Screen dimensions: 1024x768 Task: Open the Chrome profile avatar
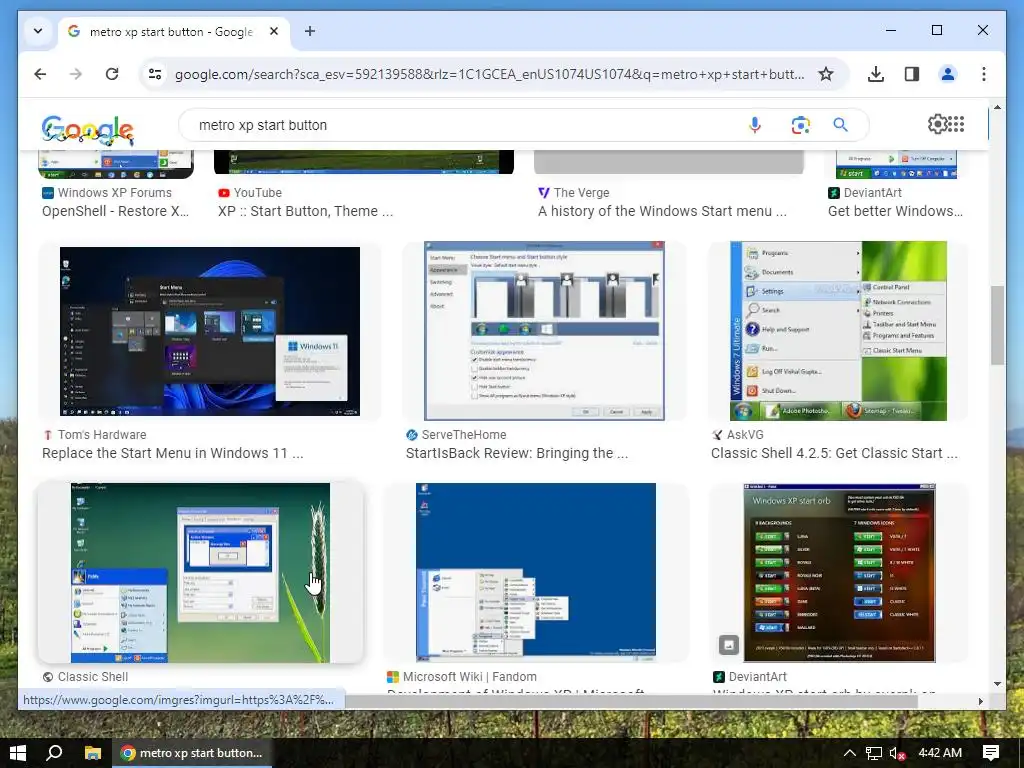[948, 74]
